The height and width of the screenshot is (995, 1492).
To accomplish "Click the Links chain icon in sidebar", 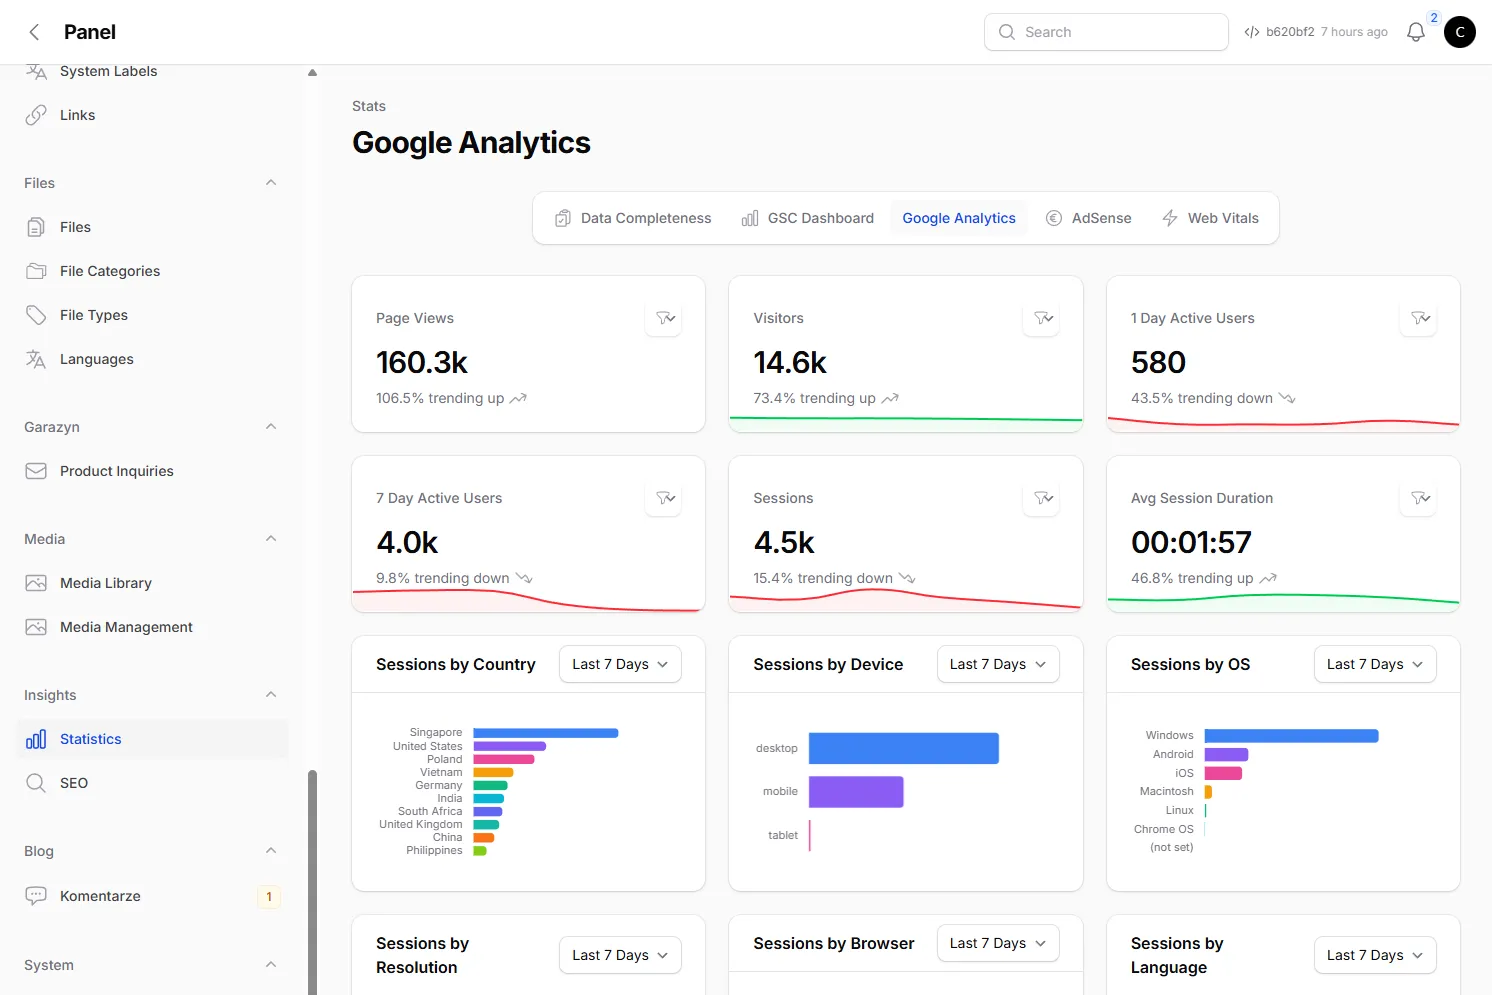I will tap(36, 115).
